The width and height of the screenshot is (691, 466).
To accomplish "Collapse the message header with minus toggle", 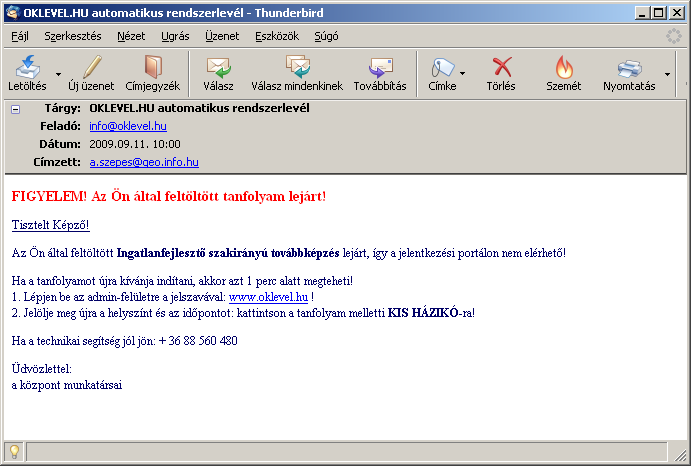I will coord(15,109).
